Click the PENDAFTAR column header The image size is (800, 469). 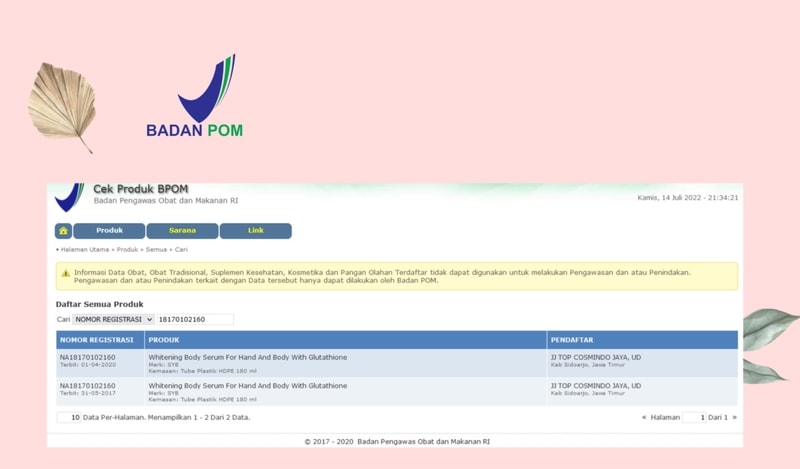[x=642, y=340]
